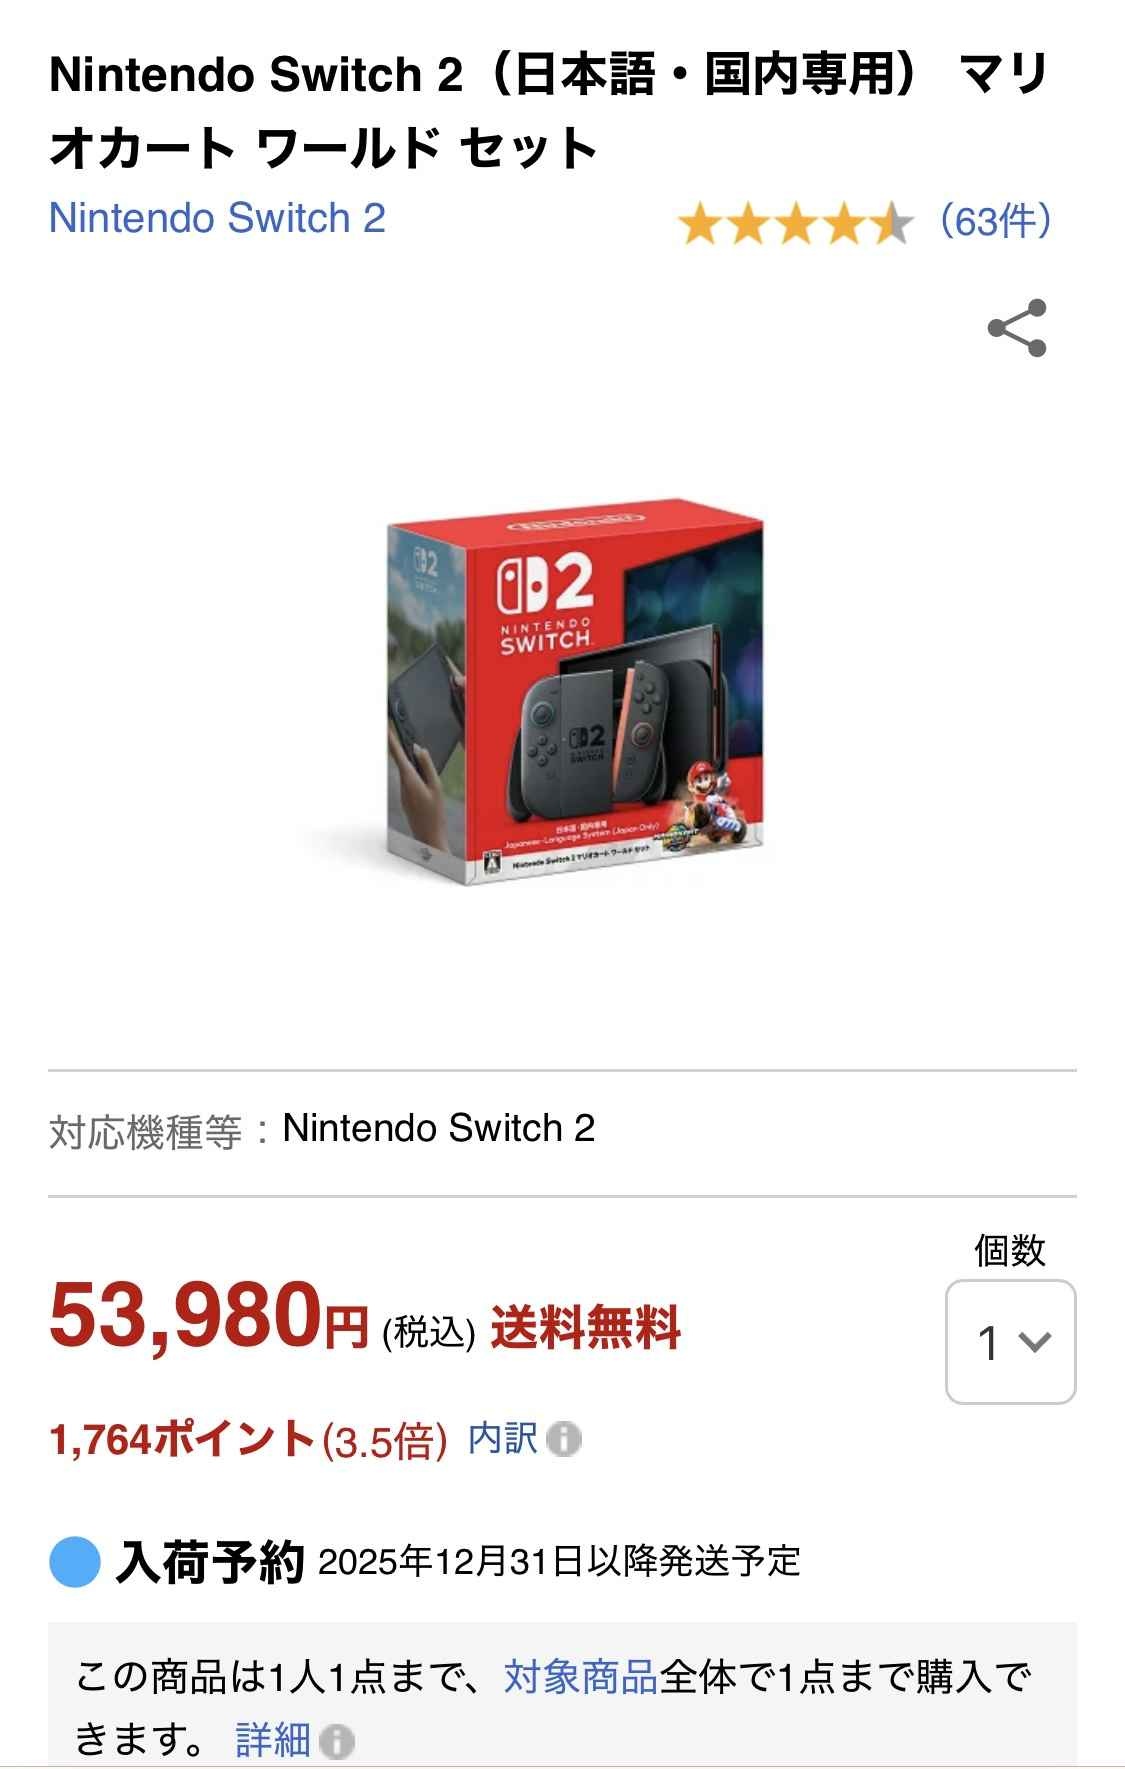
Task: Open the 詳細 purchase limit details
Action: tap(273, 1740)
